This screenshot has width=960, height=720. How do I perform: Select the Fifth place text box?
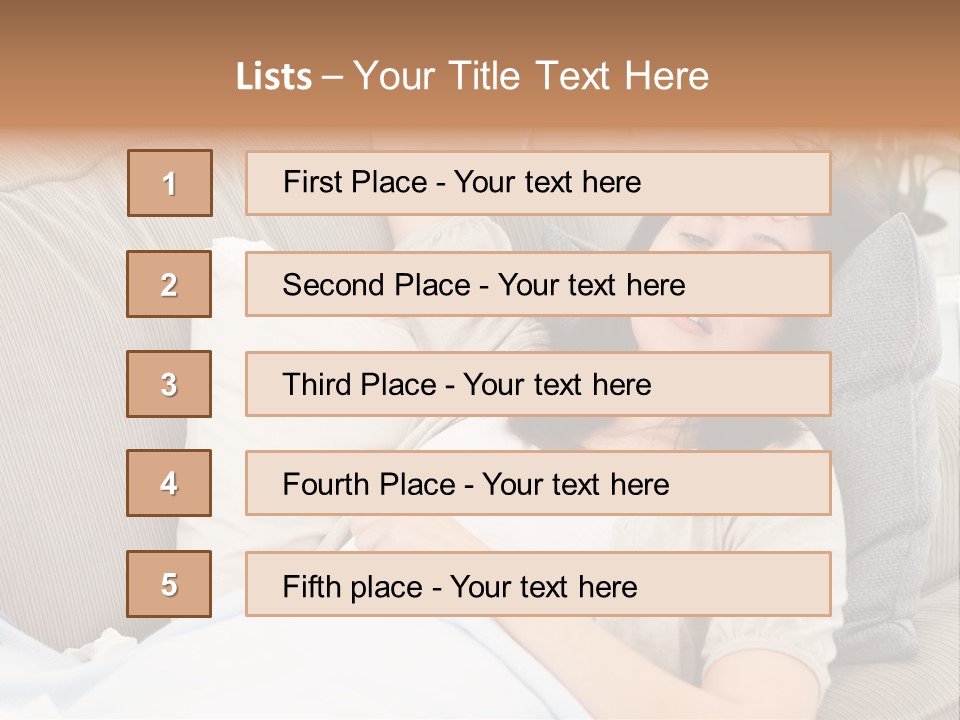click(538, 584)
